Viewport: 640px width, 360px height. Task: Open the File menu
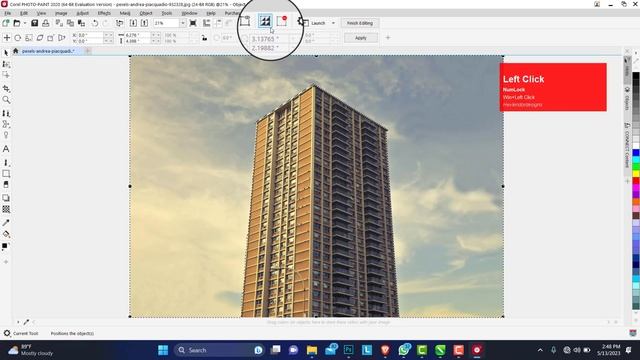pos(8,13)
